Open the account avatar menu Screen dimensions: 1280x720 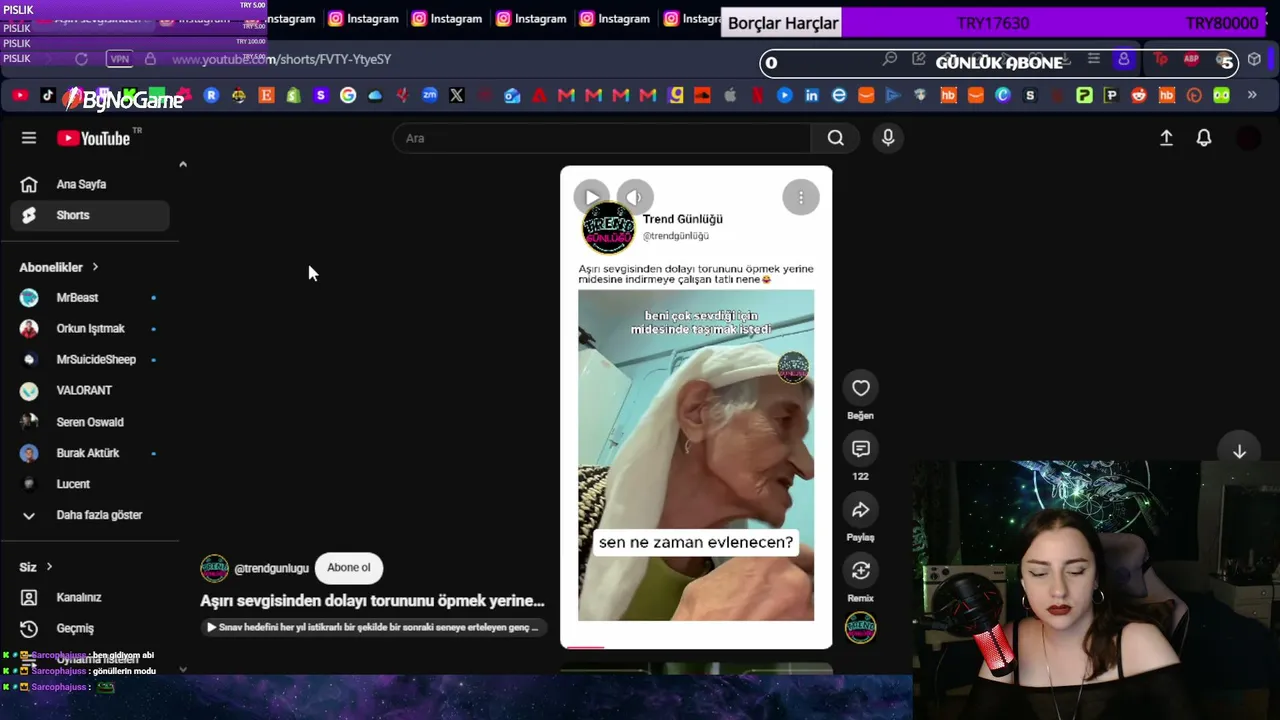[x=1249, y=138]
